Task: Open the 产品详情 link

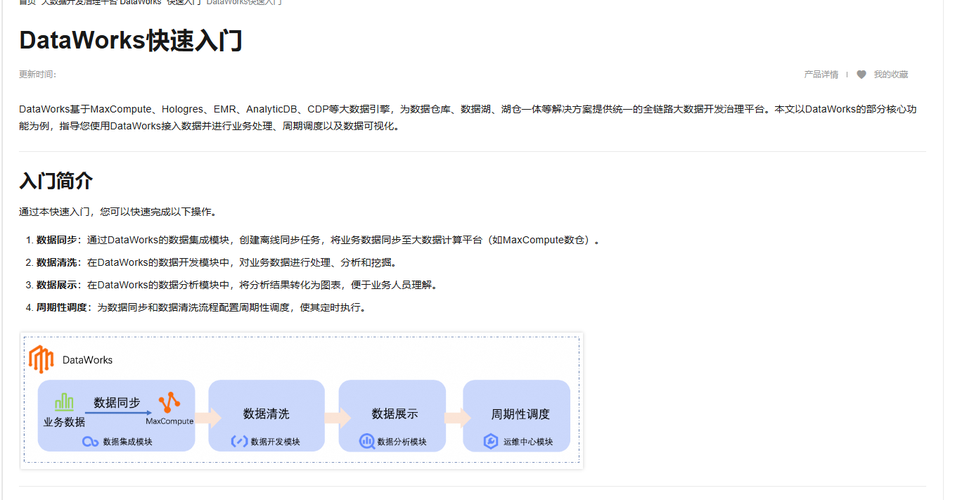Action: (x=821, y=74)
